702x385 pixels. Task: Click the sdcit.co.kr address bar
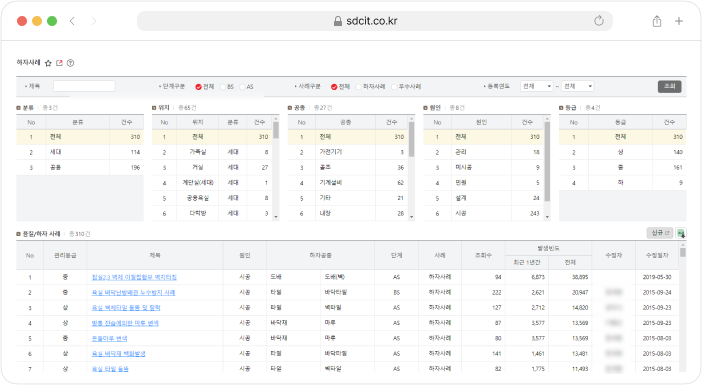pos(375,21)
